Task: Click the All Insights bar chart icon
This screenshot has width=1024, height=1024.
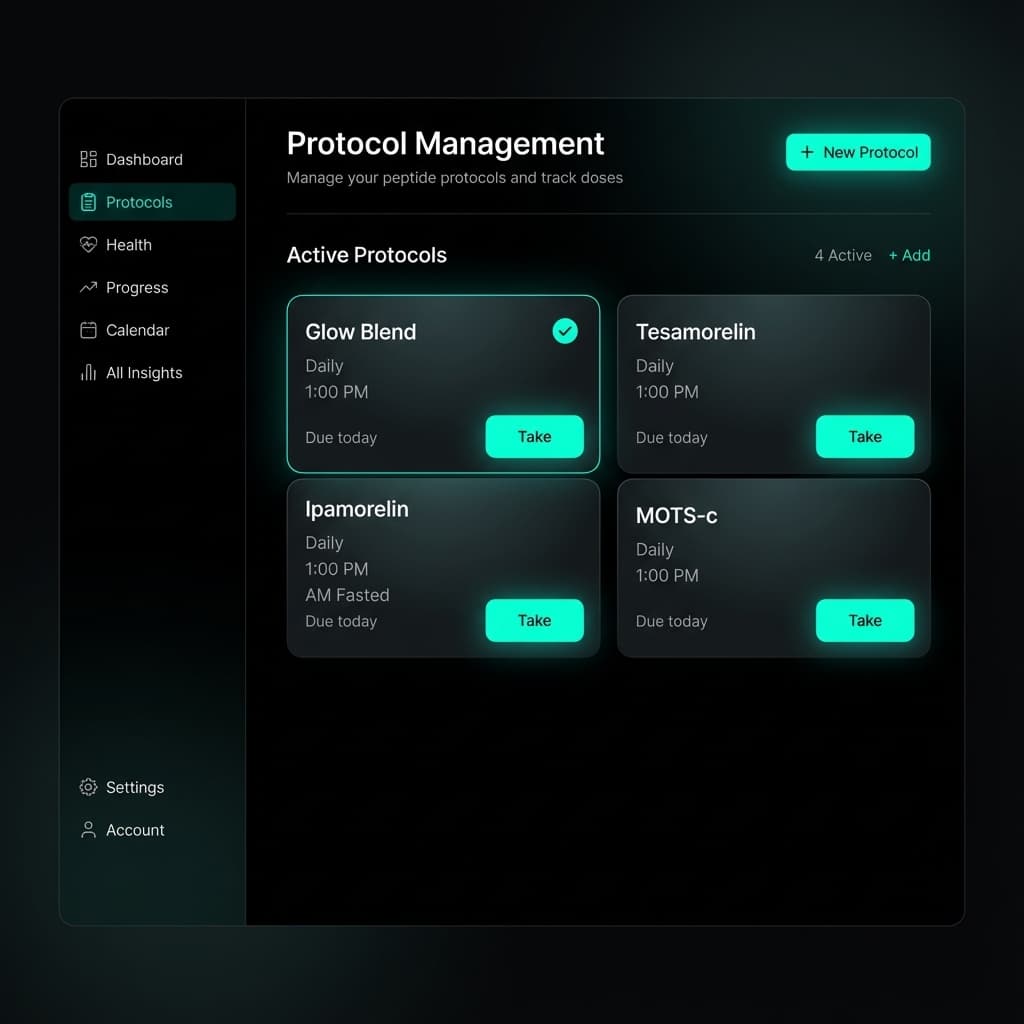Action: click(88, 373)
